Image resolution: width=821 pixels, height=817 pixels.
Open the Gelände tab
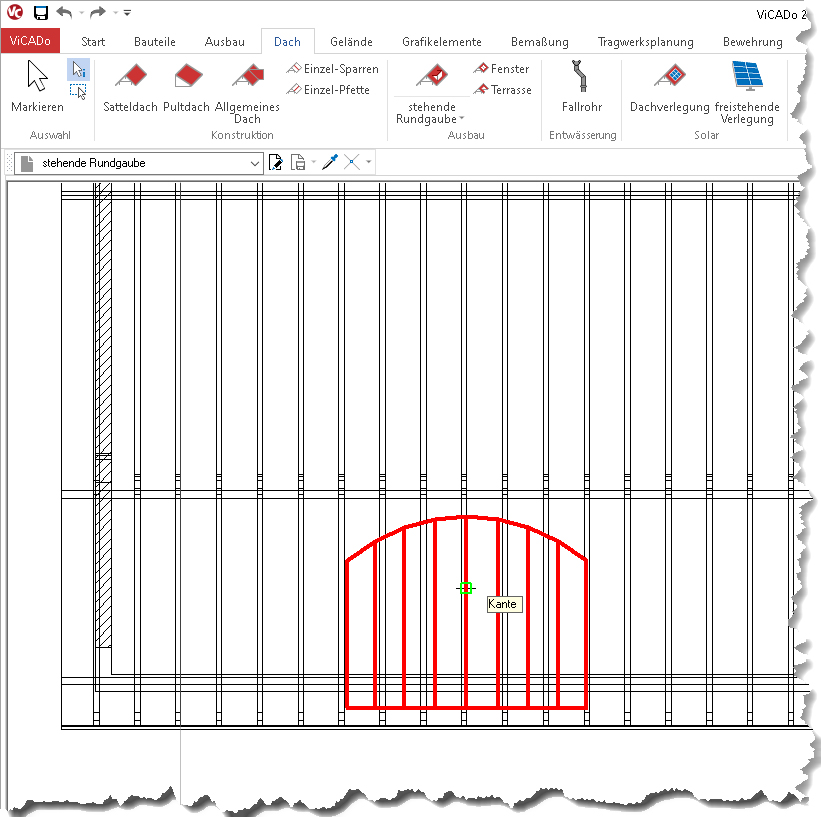351,42
